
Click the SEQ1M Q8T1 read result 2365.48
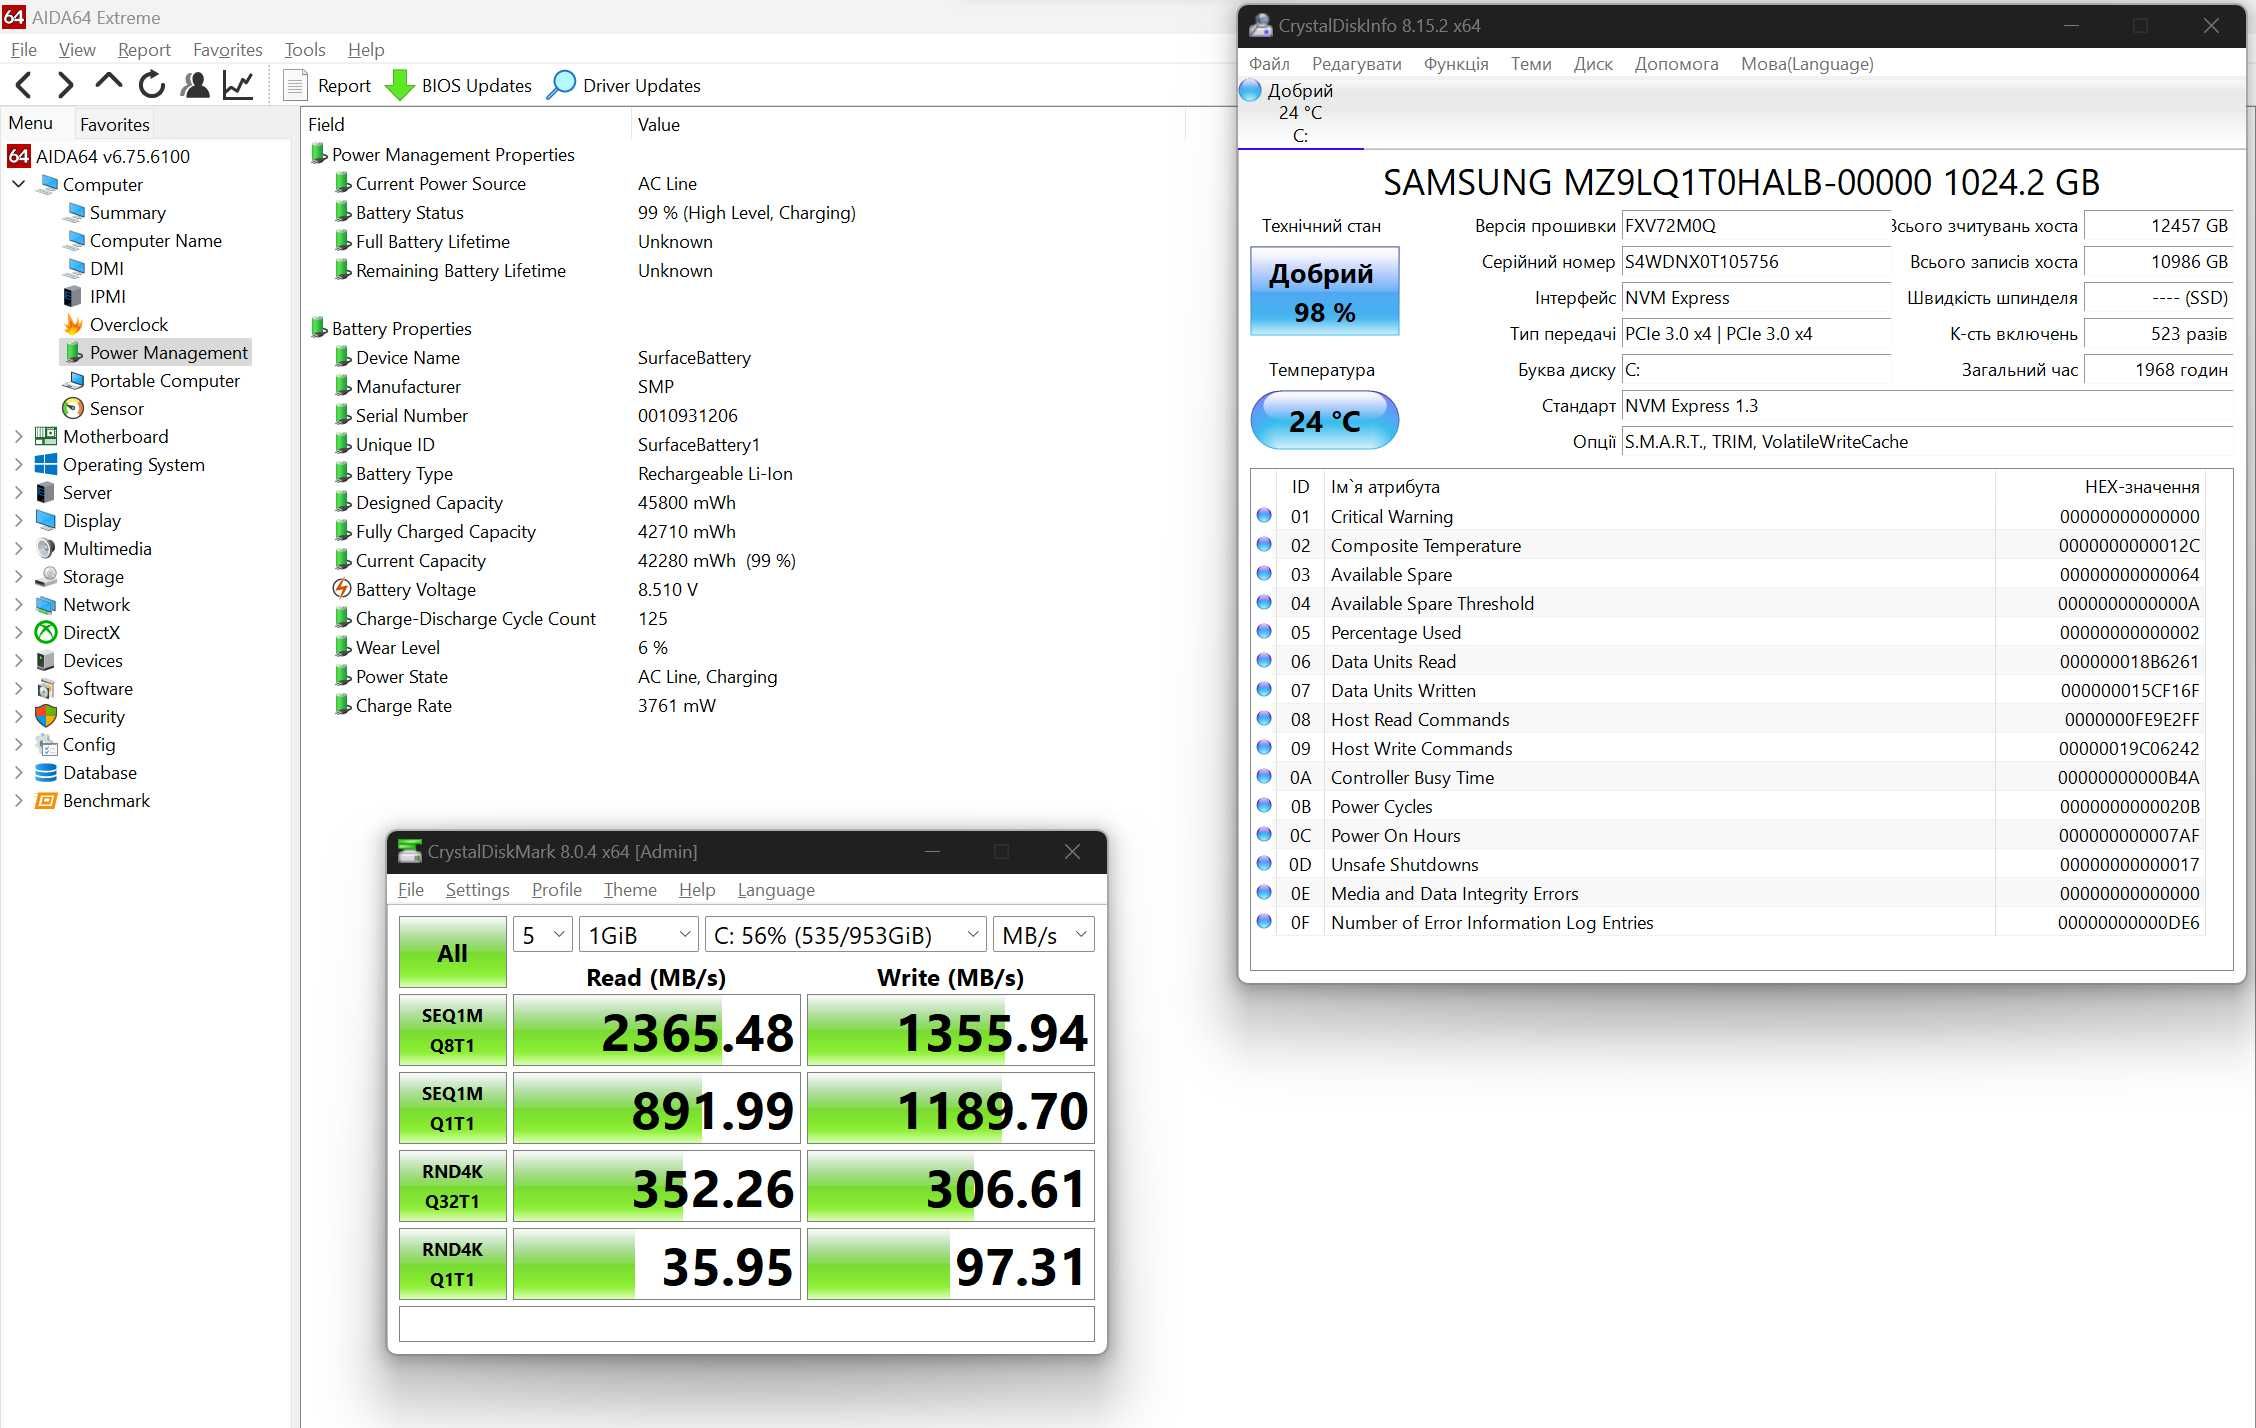[657, 1031]
